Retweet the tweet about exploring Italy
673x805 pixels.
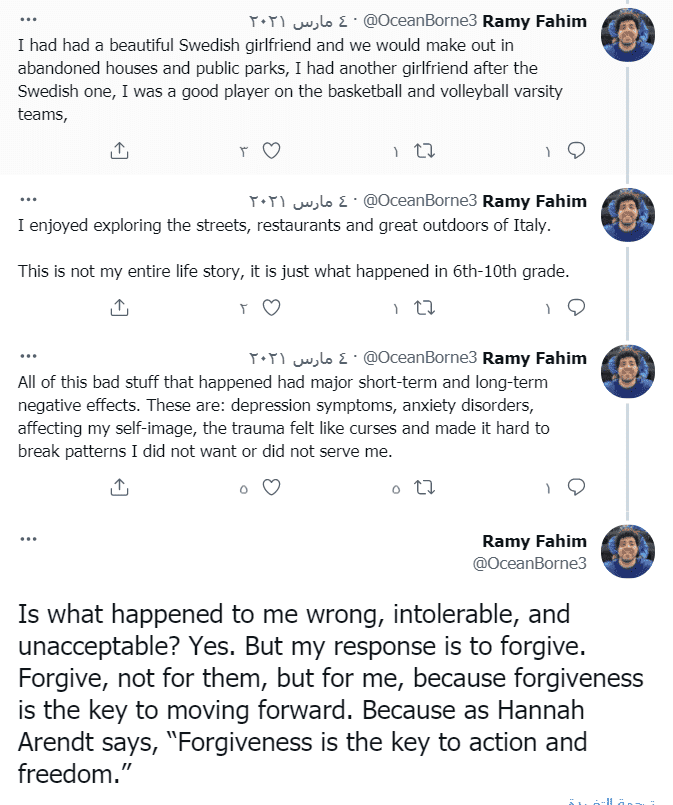coord(425,308)
